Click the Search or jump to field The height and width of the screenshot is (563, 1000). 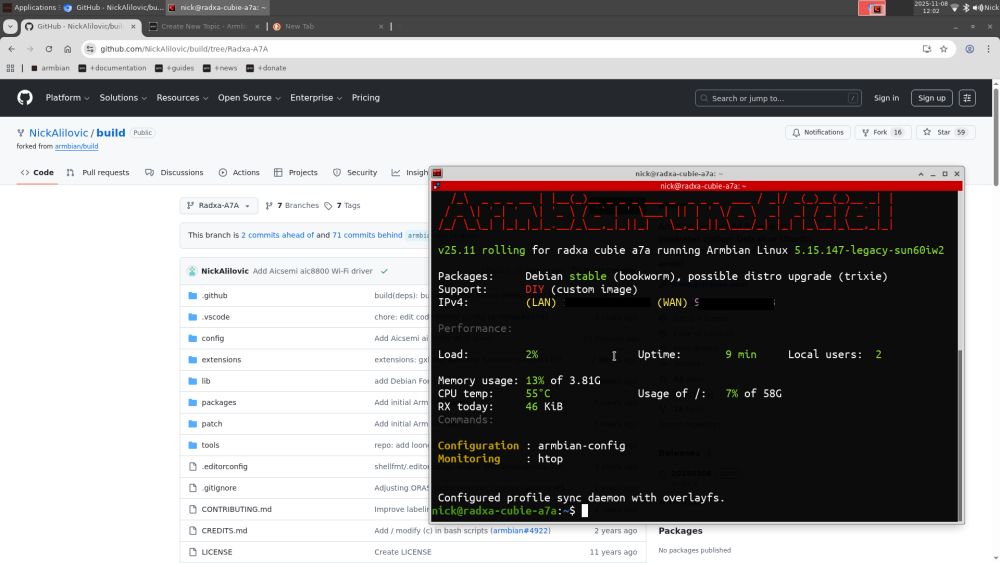[x=778, y=98]
